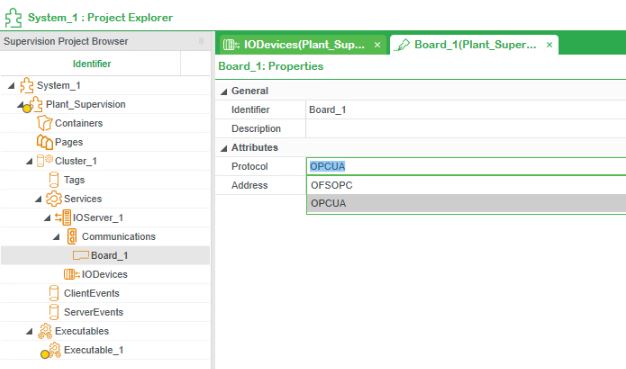Select Containers in the project tree

click(x=79, y=123)
